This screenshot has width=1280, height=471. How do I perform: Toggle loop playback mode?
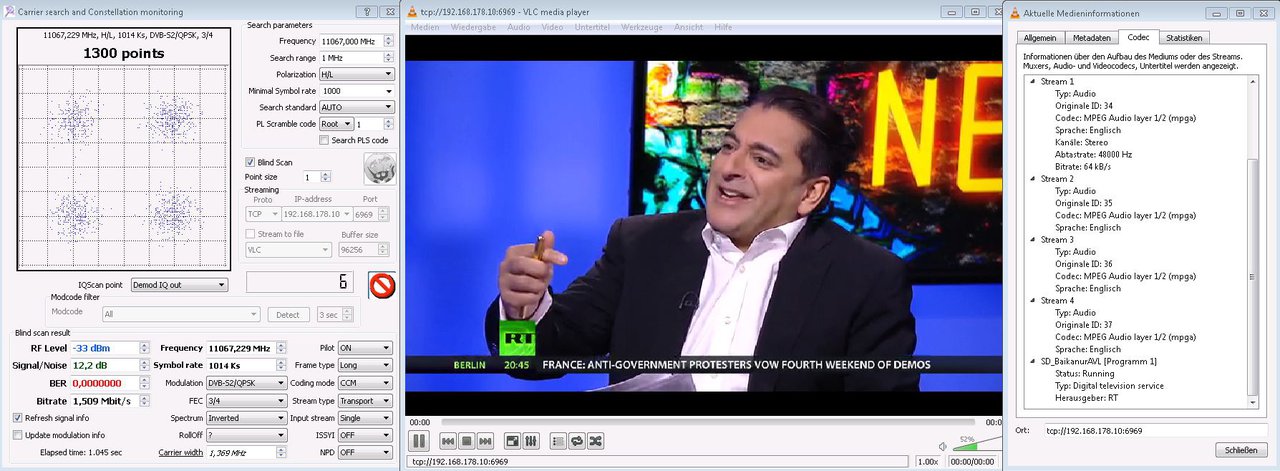click(x=577, y=441)
